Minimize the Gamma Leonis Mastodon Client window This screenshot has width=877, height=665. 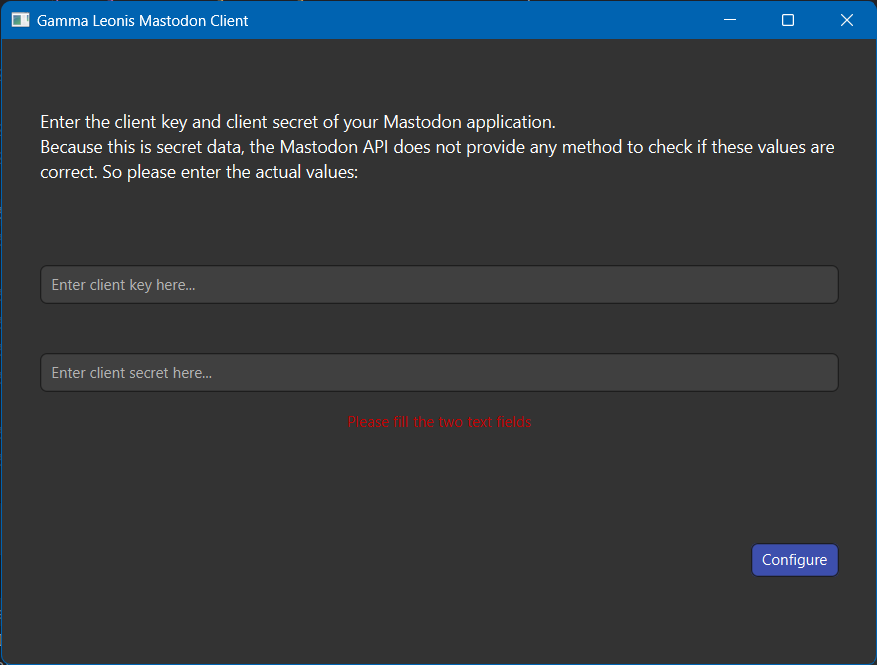point(729,20)
